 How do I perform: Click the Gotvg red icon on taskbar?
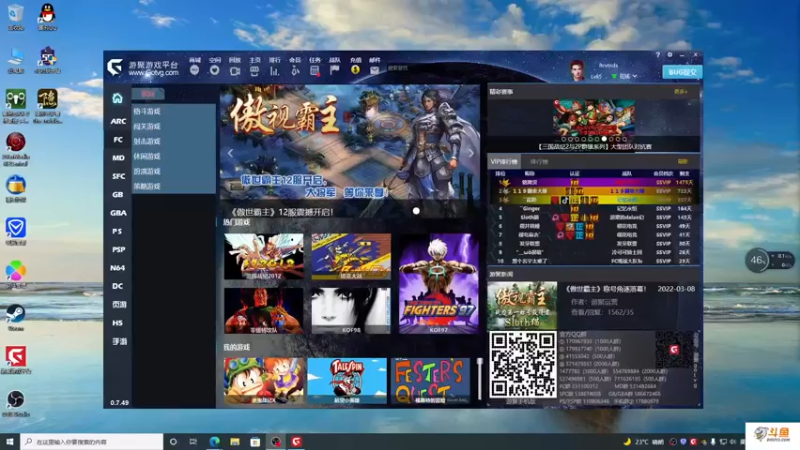[x=296, y=441]
